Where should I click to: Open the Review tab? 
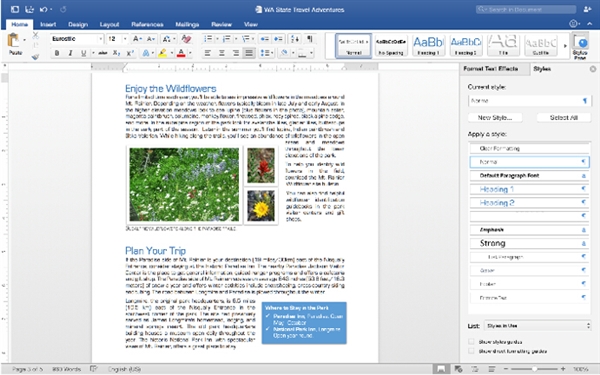[x=222, y=24]
